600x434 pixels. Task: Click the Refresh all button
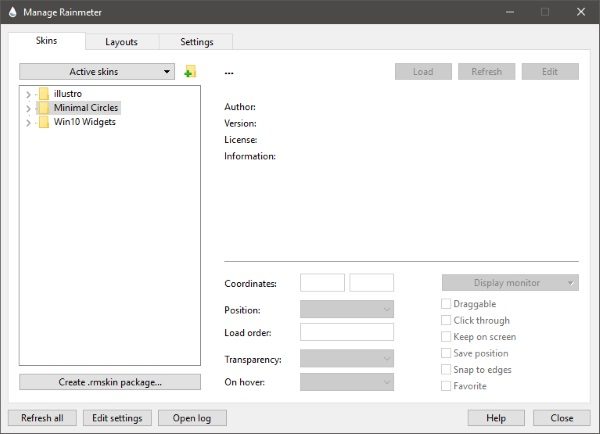coord(42,418)
